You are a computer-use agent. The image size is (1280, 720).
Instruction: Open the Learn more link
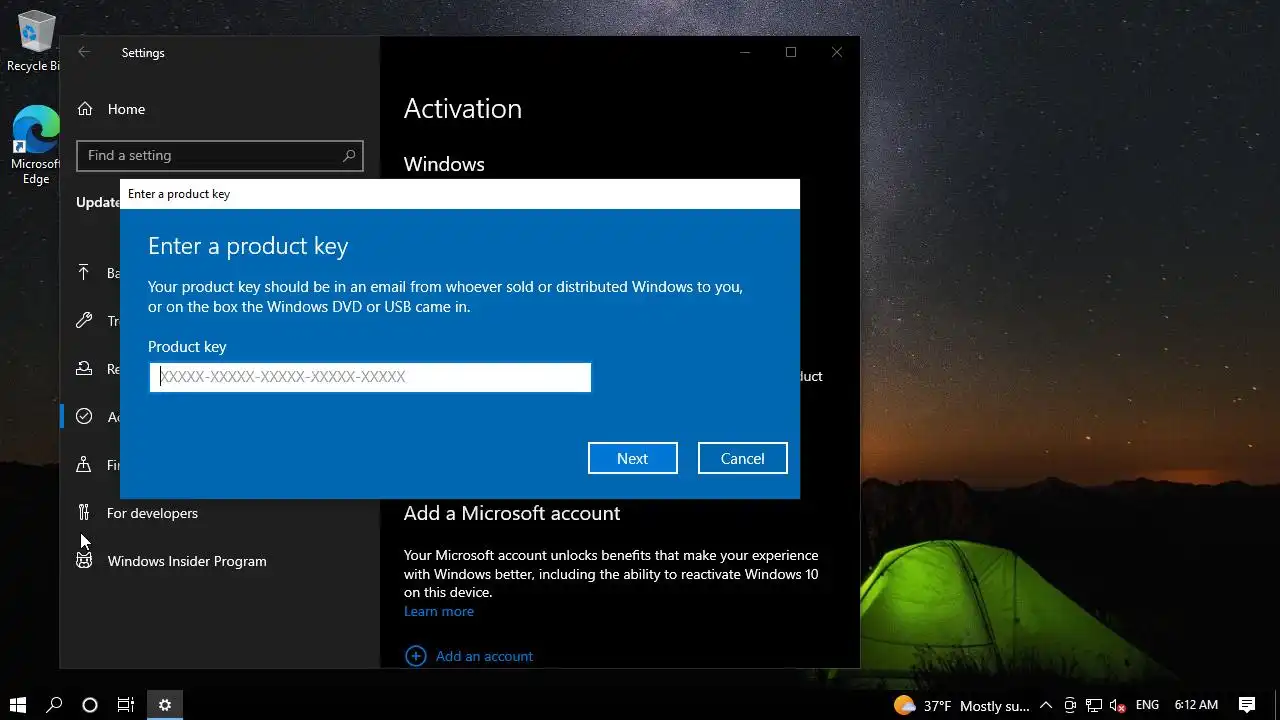pos(439,611)
